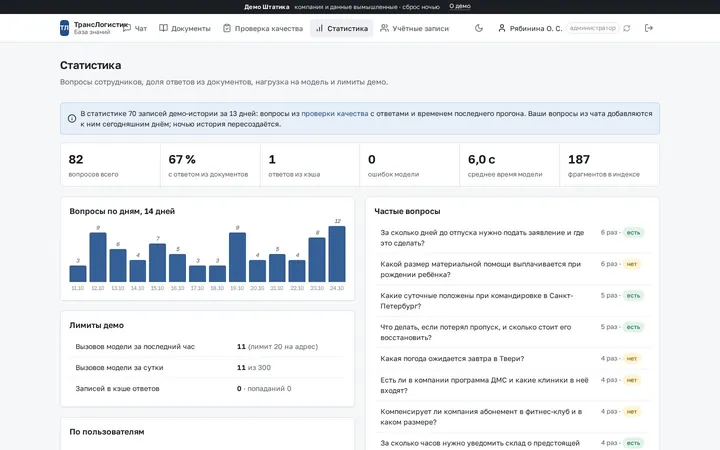The height and width of the screenshot is (450, 720).
Task: Click the '6,0 с среднее время модели' card
Action: pyautogui.click(x=509, y=165)
